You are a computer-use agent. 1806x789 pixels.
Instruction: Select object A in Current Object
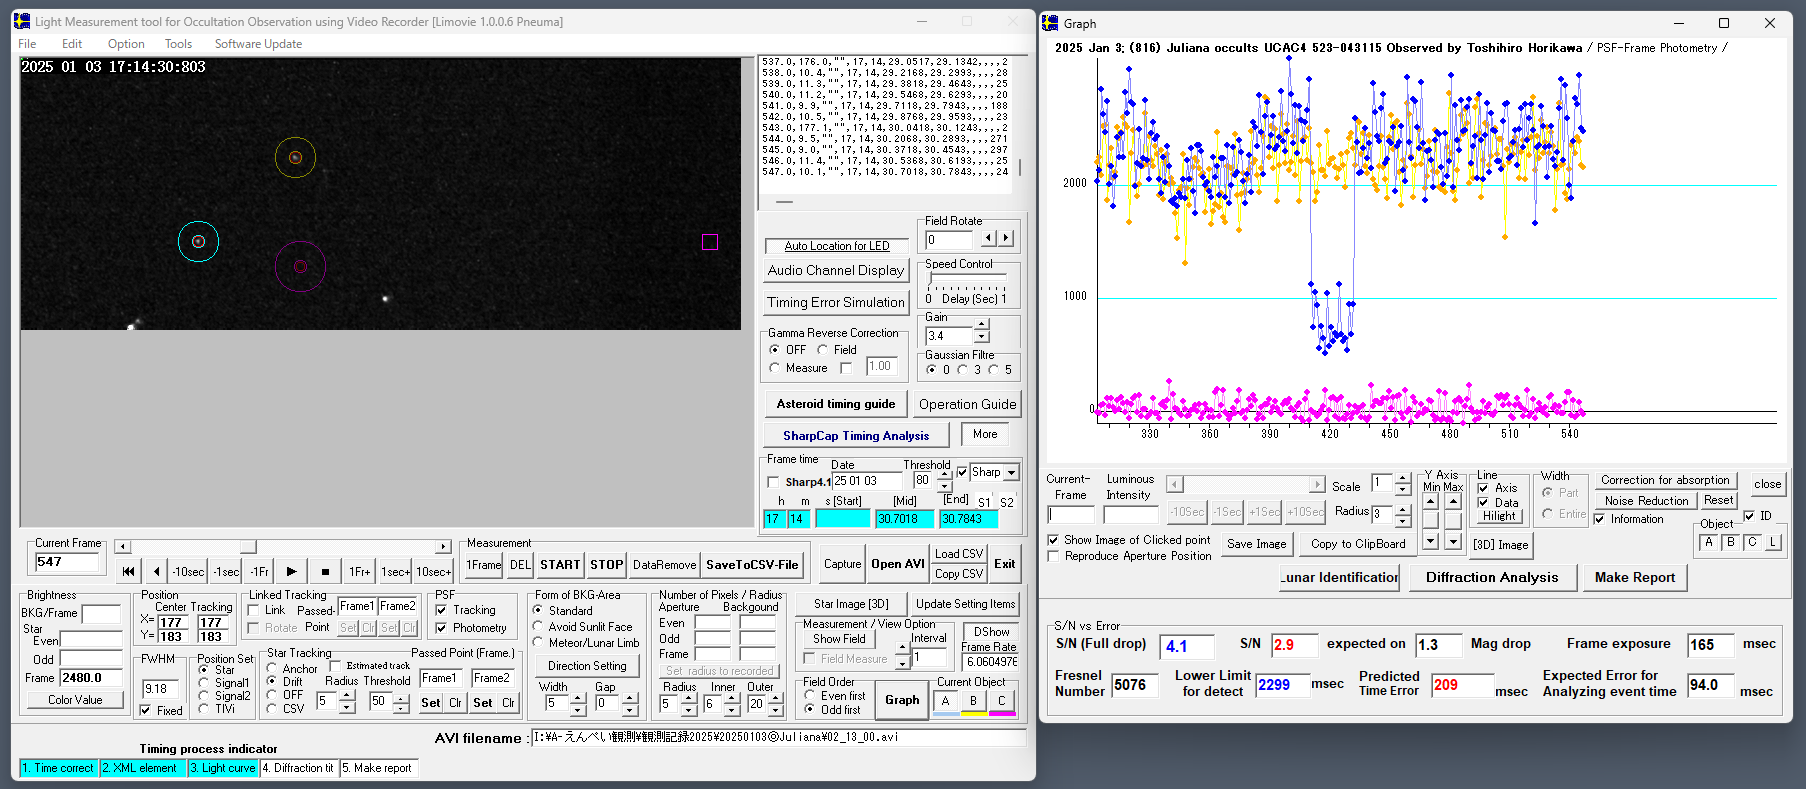point(945,701)
